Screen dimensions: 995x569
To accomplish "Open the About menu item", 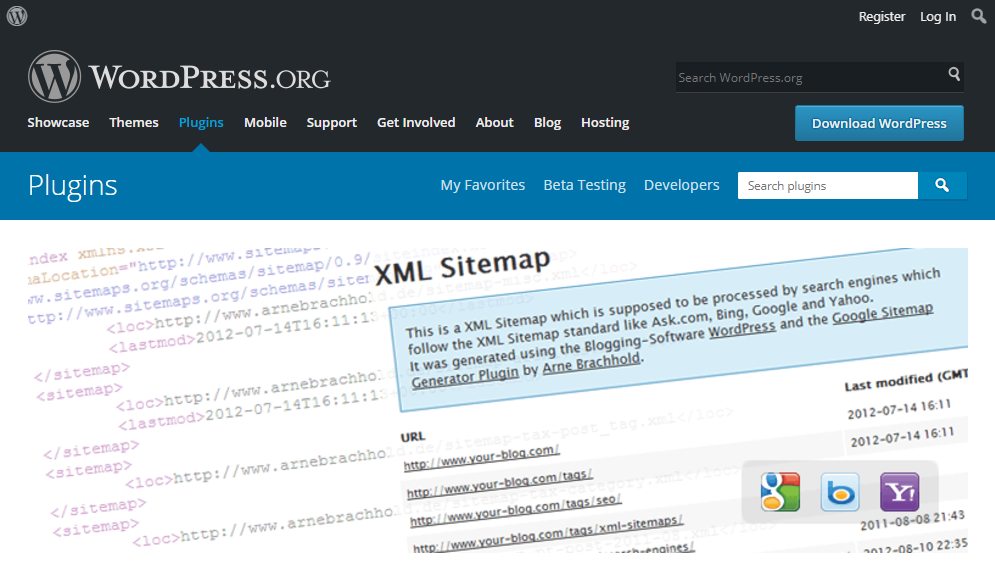I will [x=494, y=122].
